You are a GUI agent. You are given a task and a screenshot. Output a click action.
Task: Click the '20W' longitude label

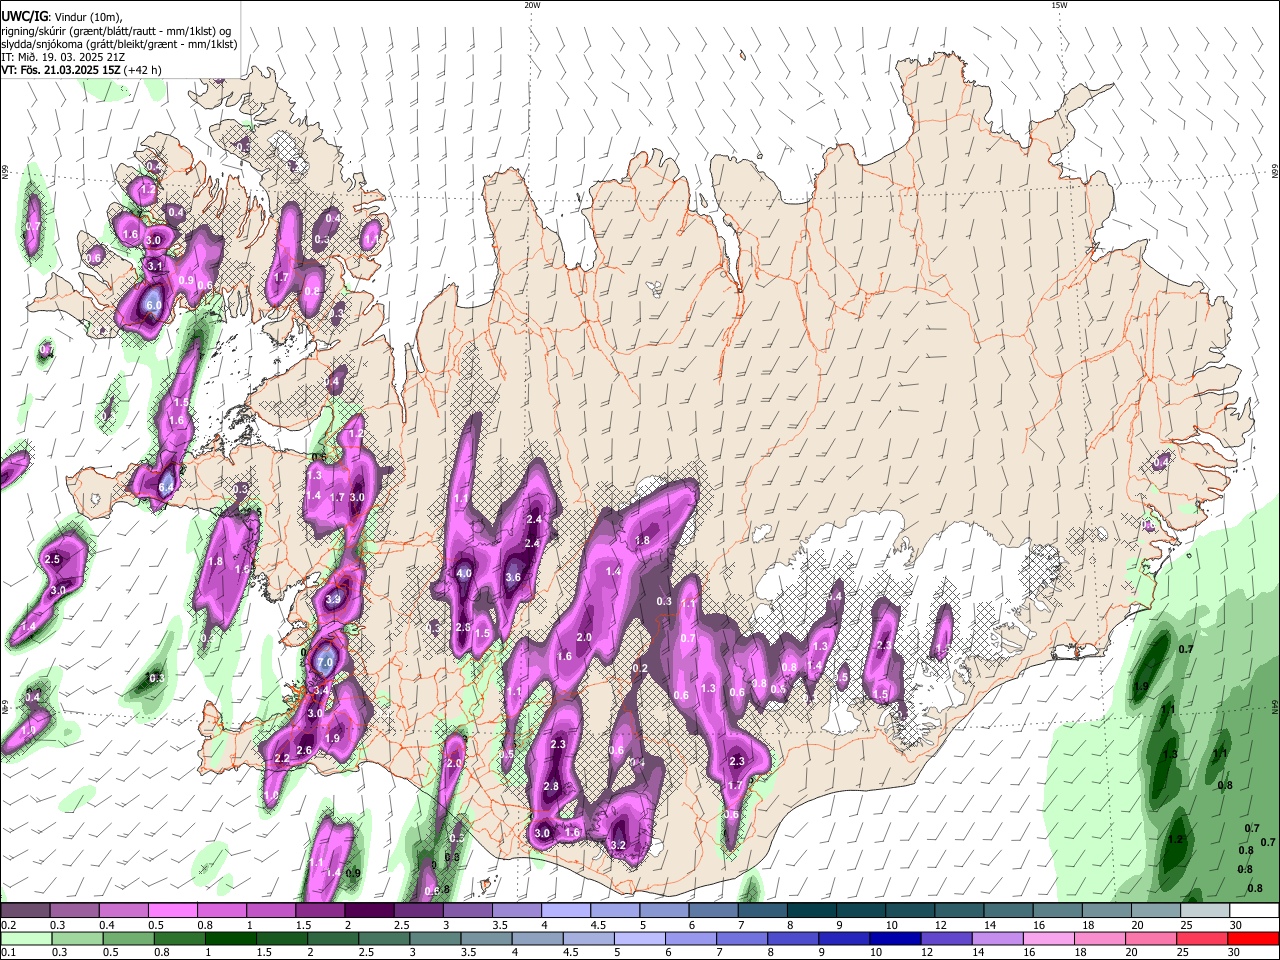[532, 5]
